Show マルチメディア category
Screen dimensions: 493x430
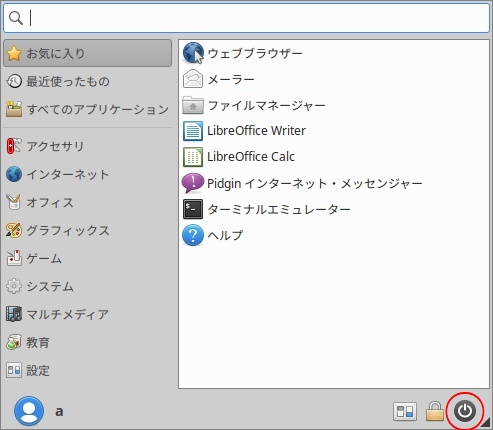tap(88, 314)
